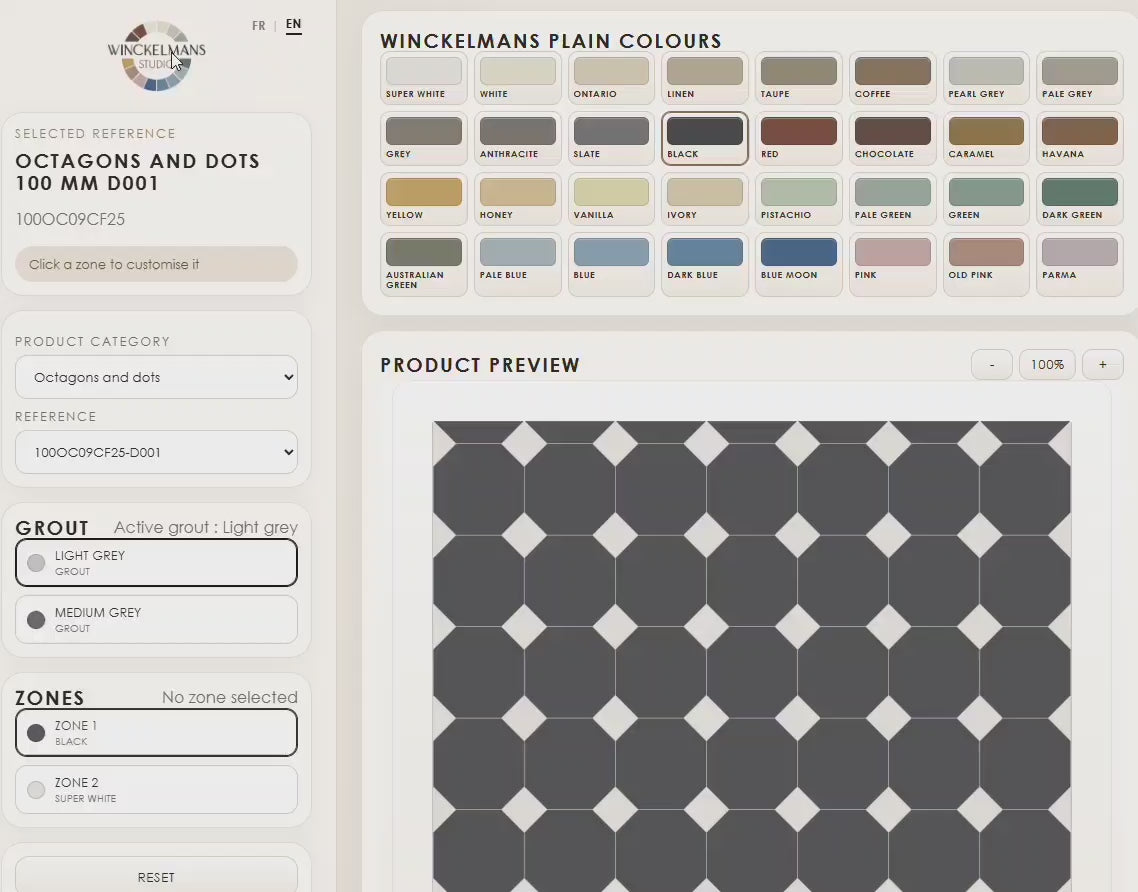Select the Blue Moon colour swatch
The image size is (1138, 892).
click(798, 264)
